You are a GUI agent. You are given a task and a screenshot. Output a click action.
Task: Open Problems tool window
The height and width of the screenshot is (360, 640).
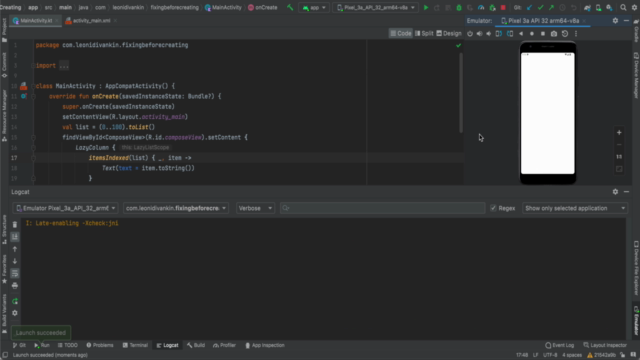click(x=100, y=345)
